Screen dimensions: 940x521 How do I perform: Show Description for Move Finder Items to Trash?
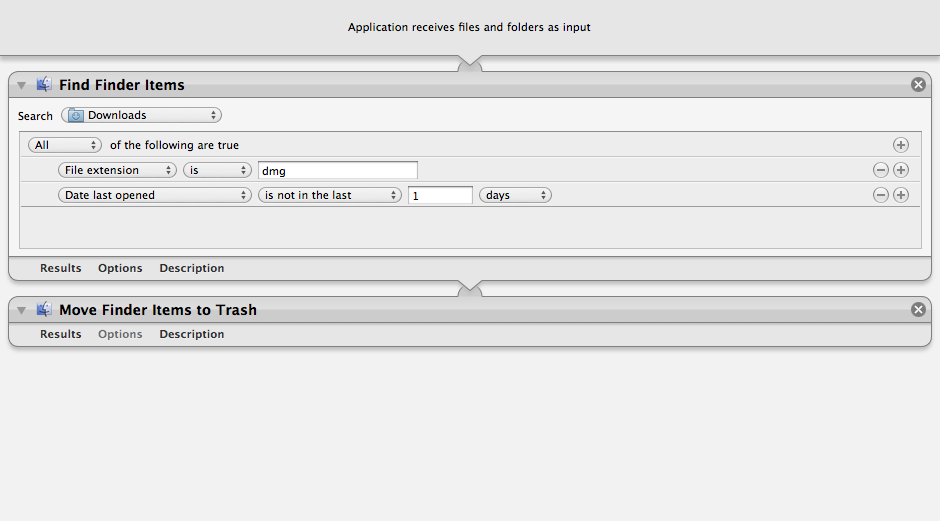point(192,335)
